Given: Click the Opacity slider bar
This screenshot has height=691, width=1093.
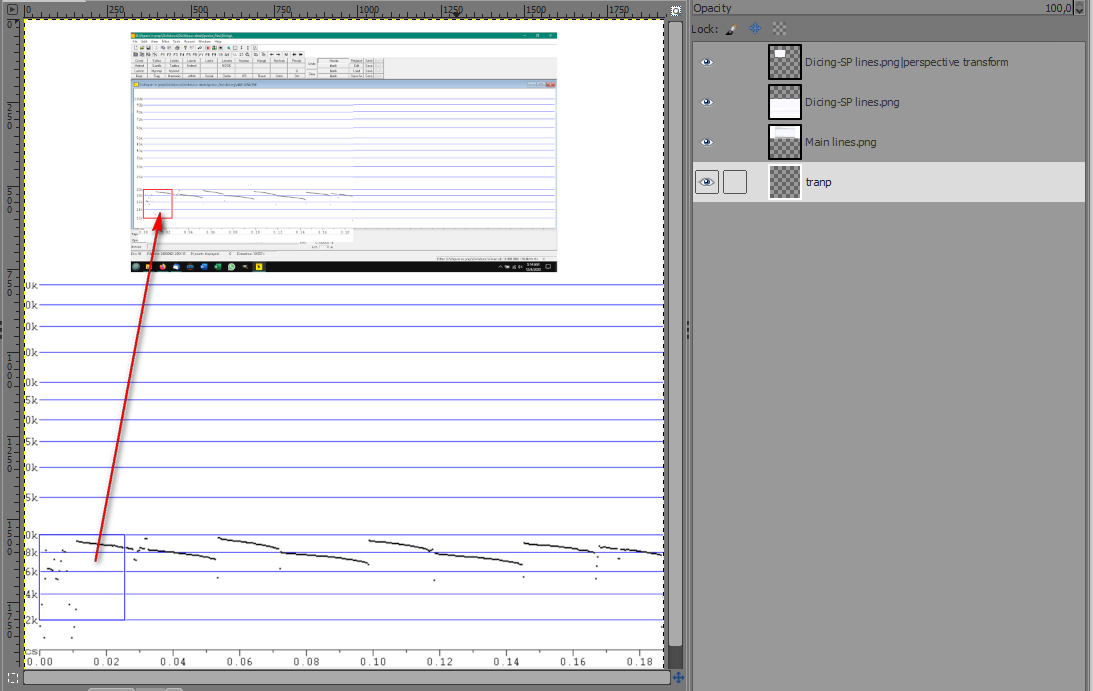Looking at the screenshot, I should (x=880, y=8).
